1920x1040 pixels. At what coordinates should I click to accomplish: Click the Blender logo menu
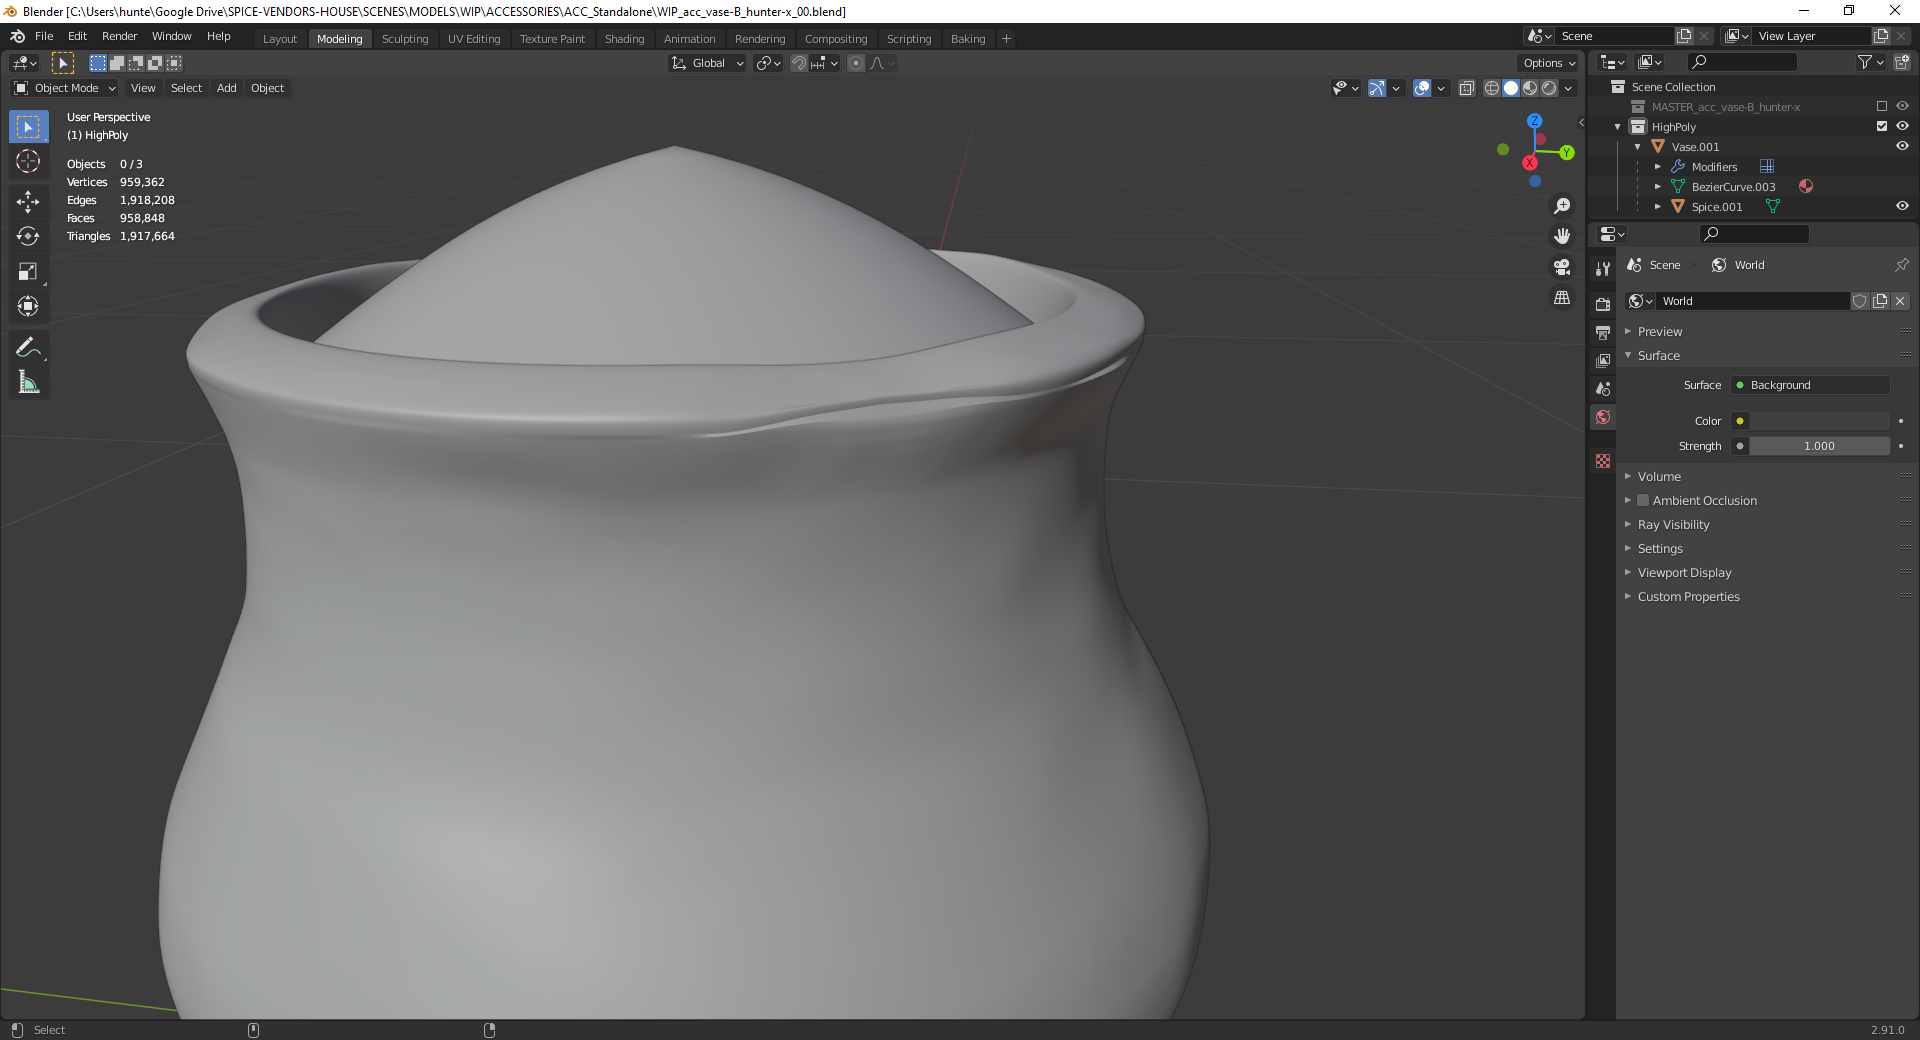(17, 36)
